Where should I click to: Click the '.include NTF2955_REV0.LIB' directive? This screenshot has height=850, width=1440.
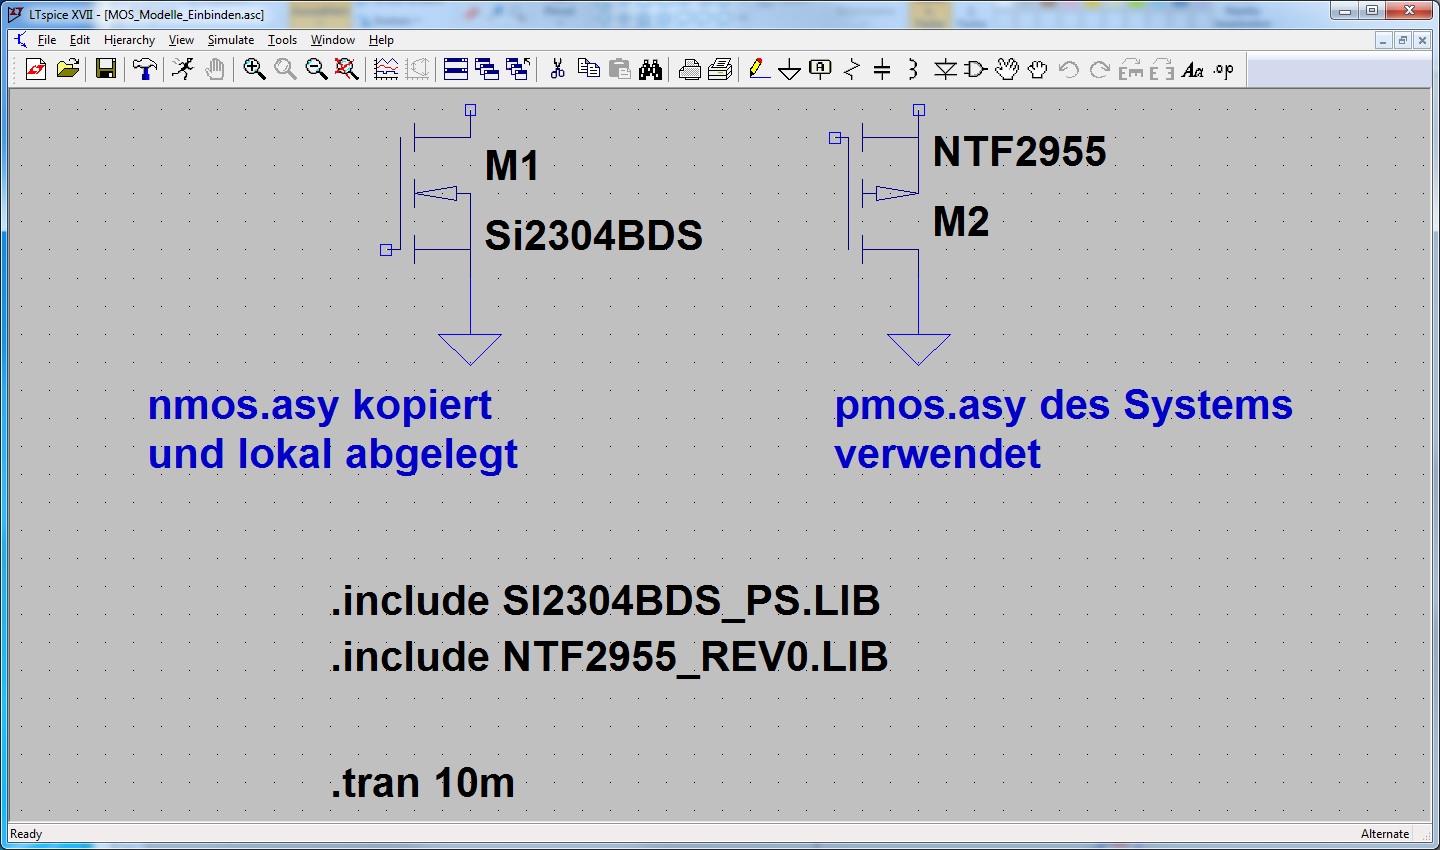610,657
